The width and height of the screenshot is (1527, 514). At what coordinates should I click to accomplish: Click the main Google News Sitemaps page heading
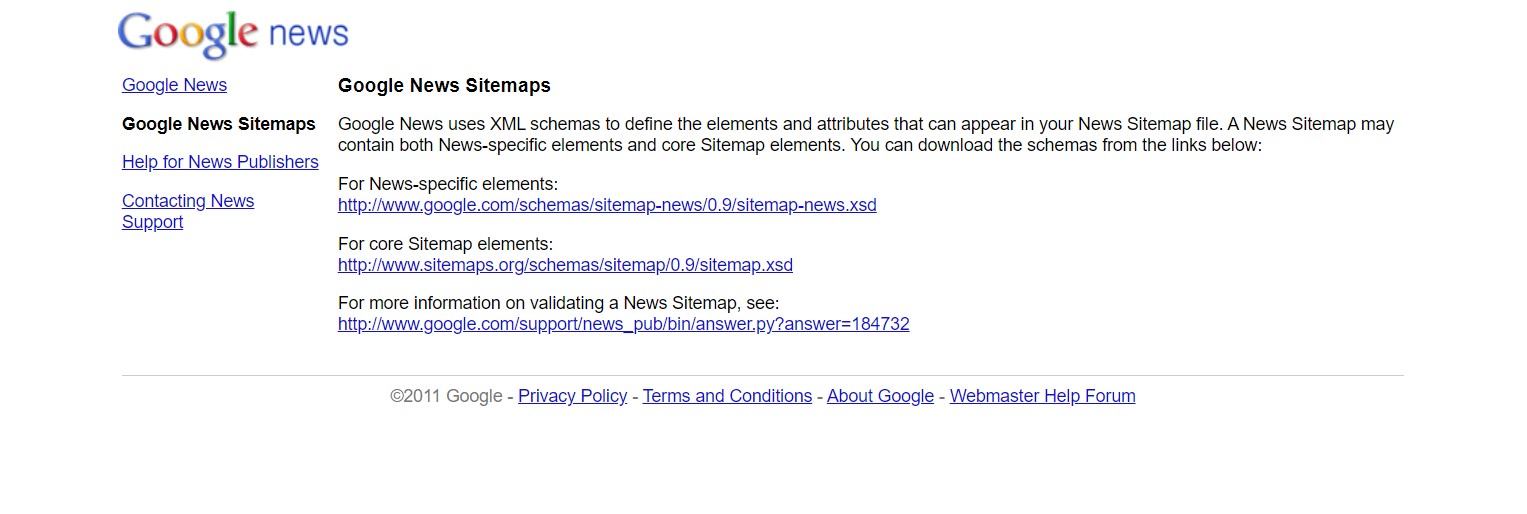[x=444, y=86]
